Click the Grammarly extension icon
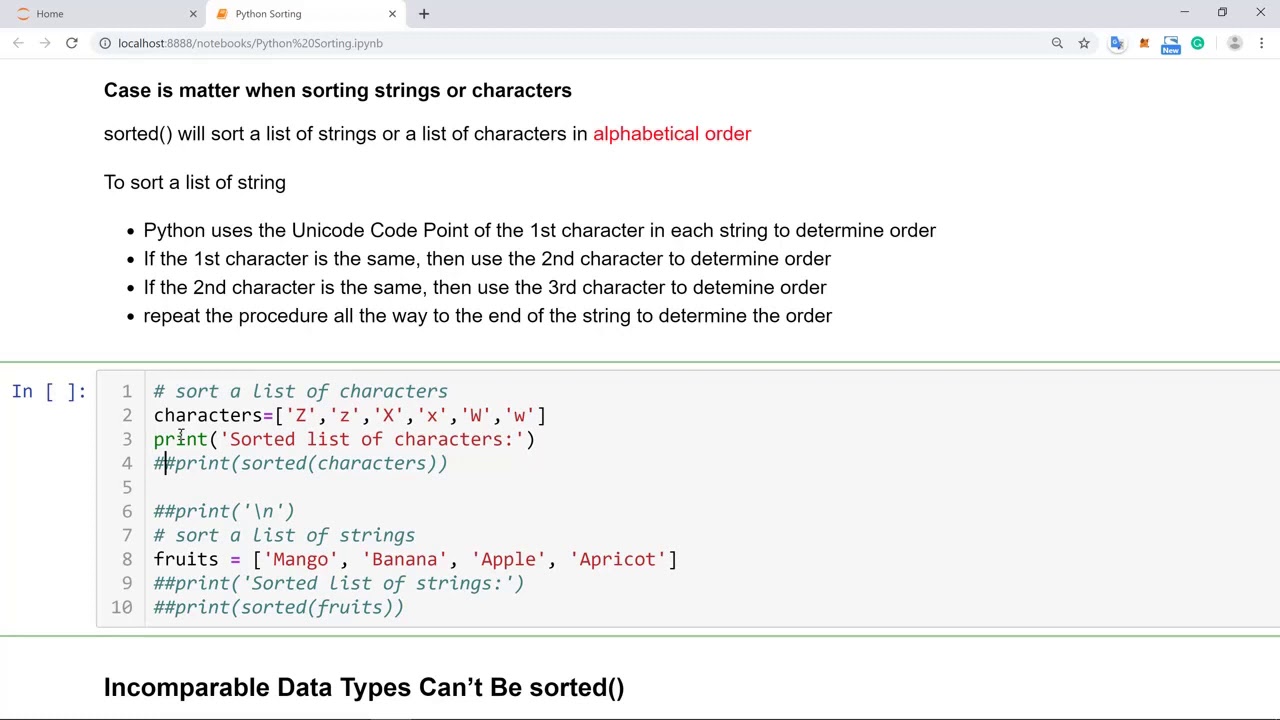Viewport: 1280px width, 720px height. point(1198,43)
